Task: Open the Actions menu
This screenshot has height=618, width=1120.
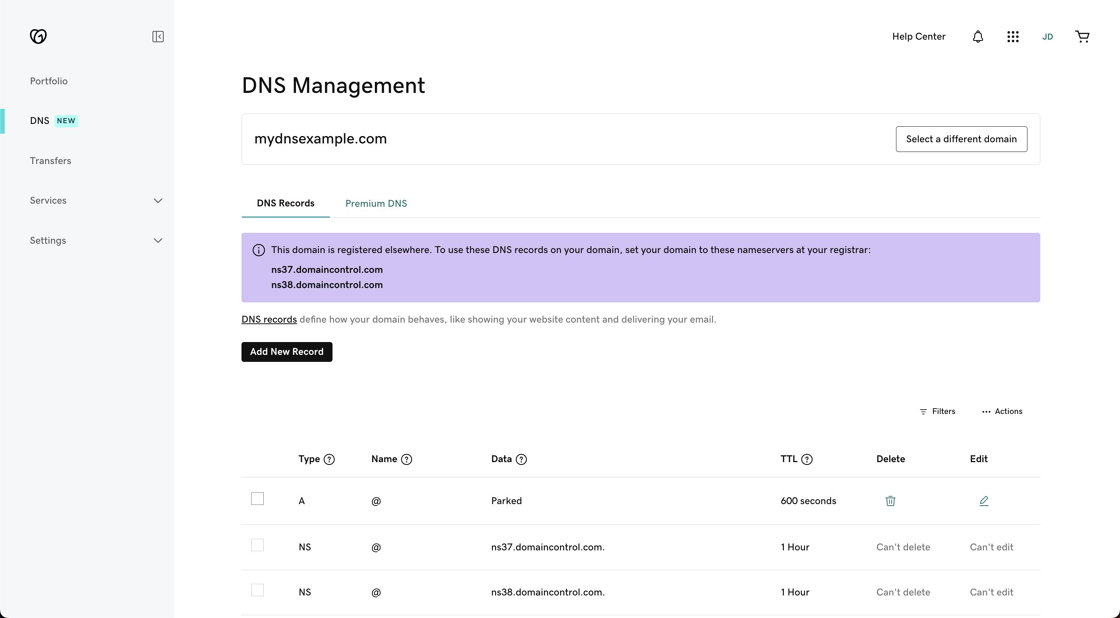Action: point(1002,412)
